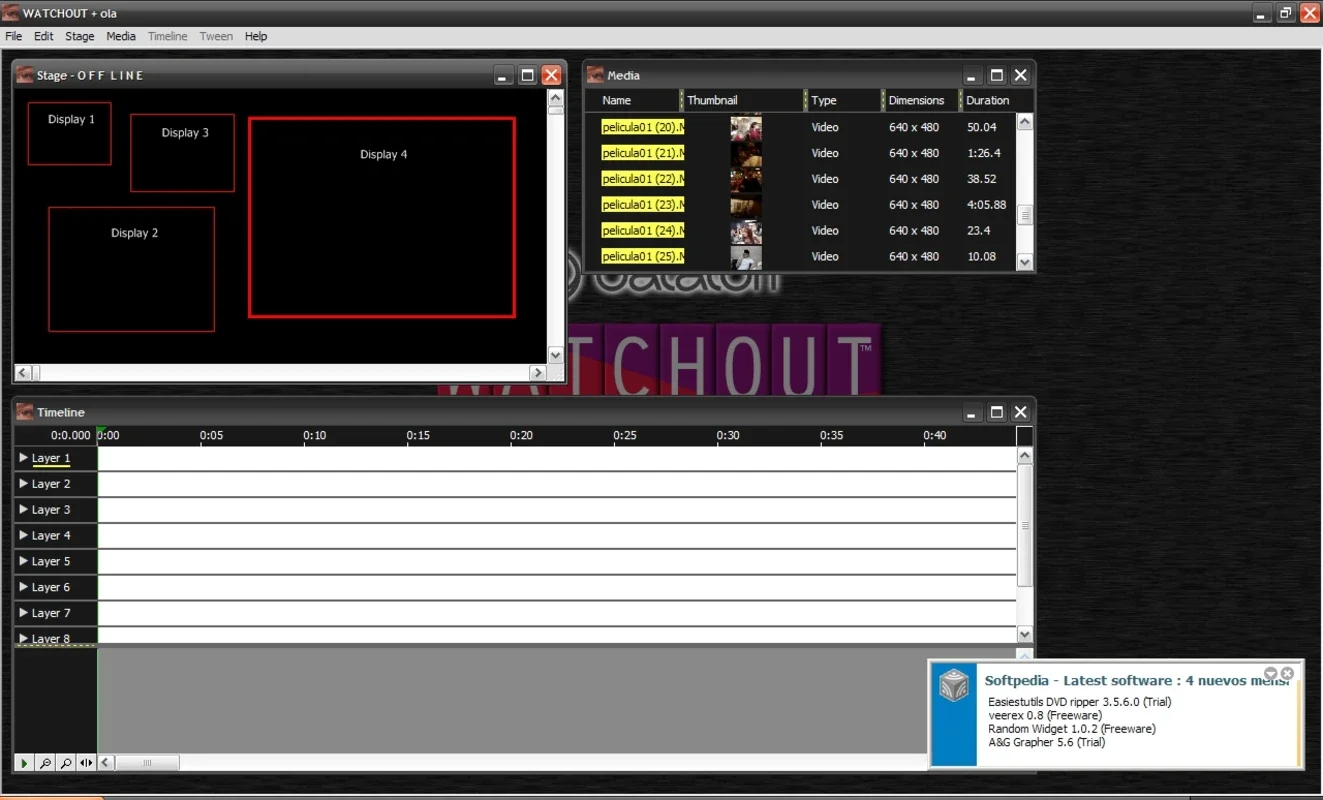
Task: Click the timeline horizontal scrollbar thumb
Action: [148, 763]
